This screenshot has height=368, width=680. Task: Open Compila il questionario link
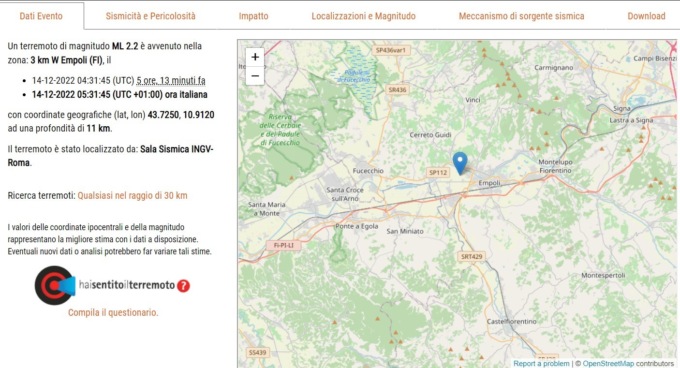113,313
